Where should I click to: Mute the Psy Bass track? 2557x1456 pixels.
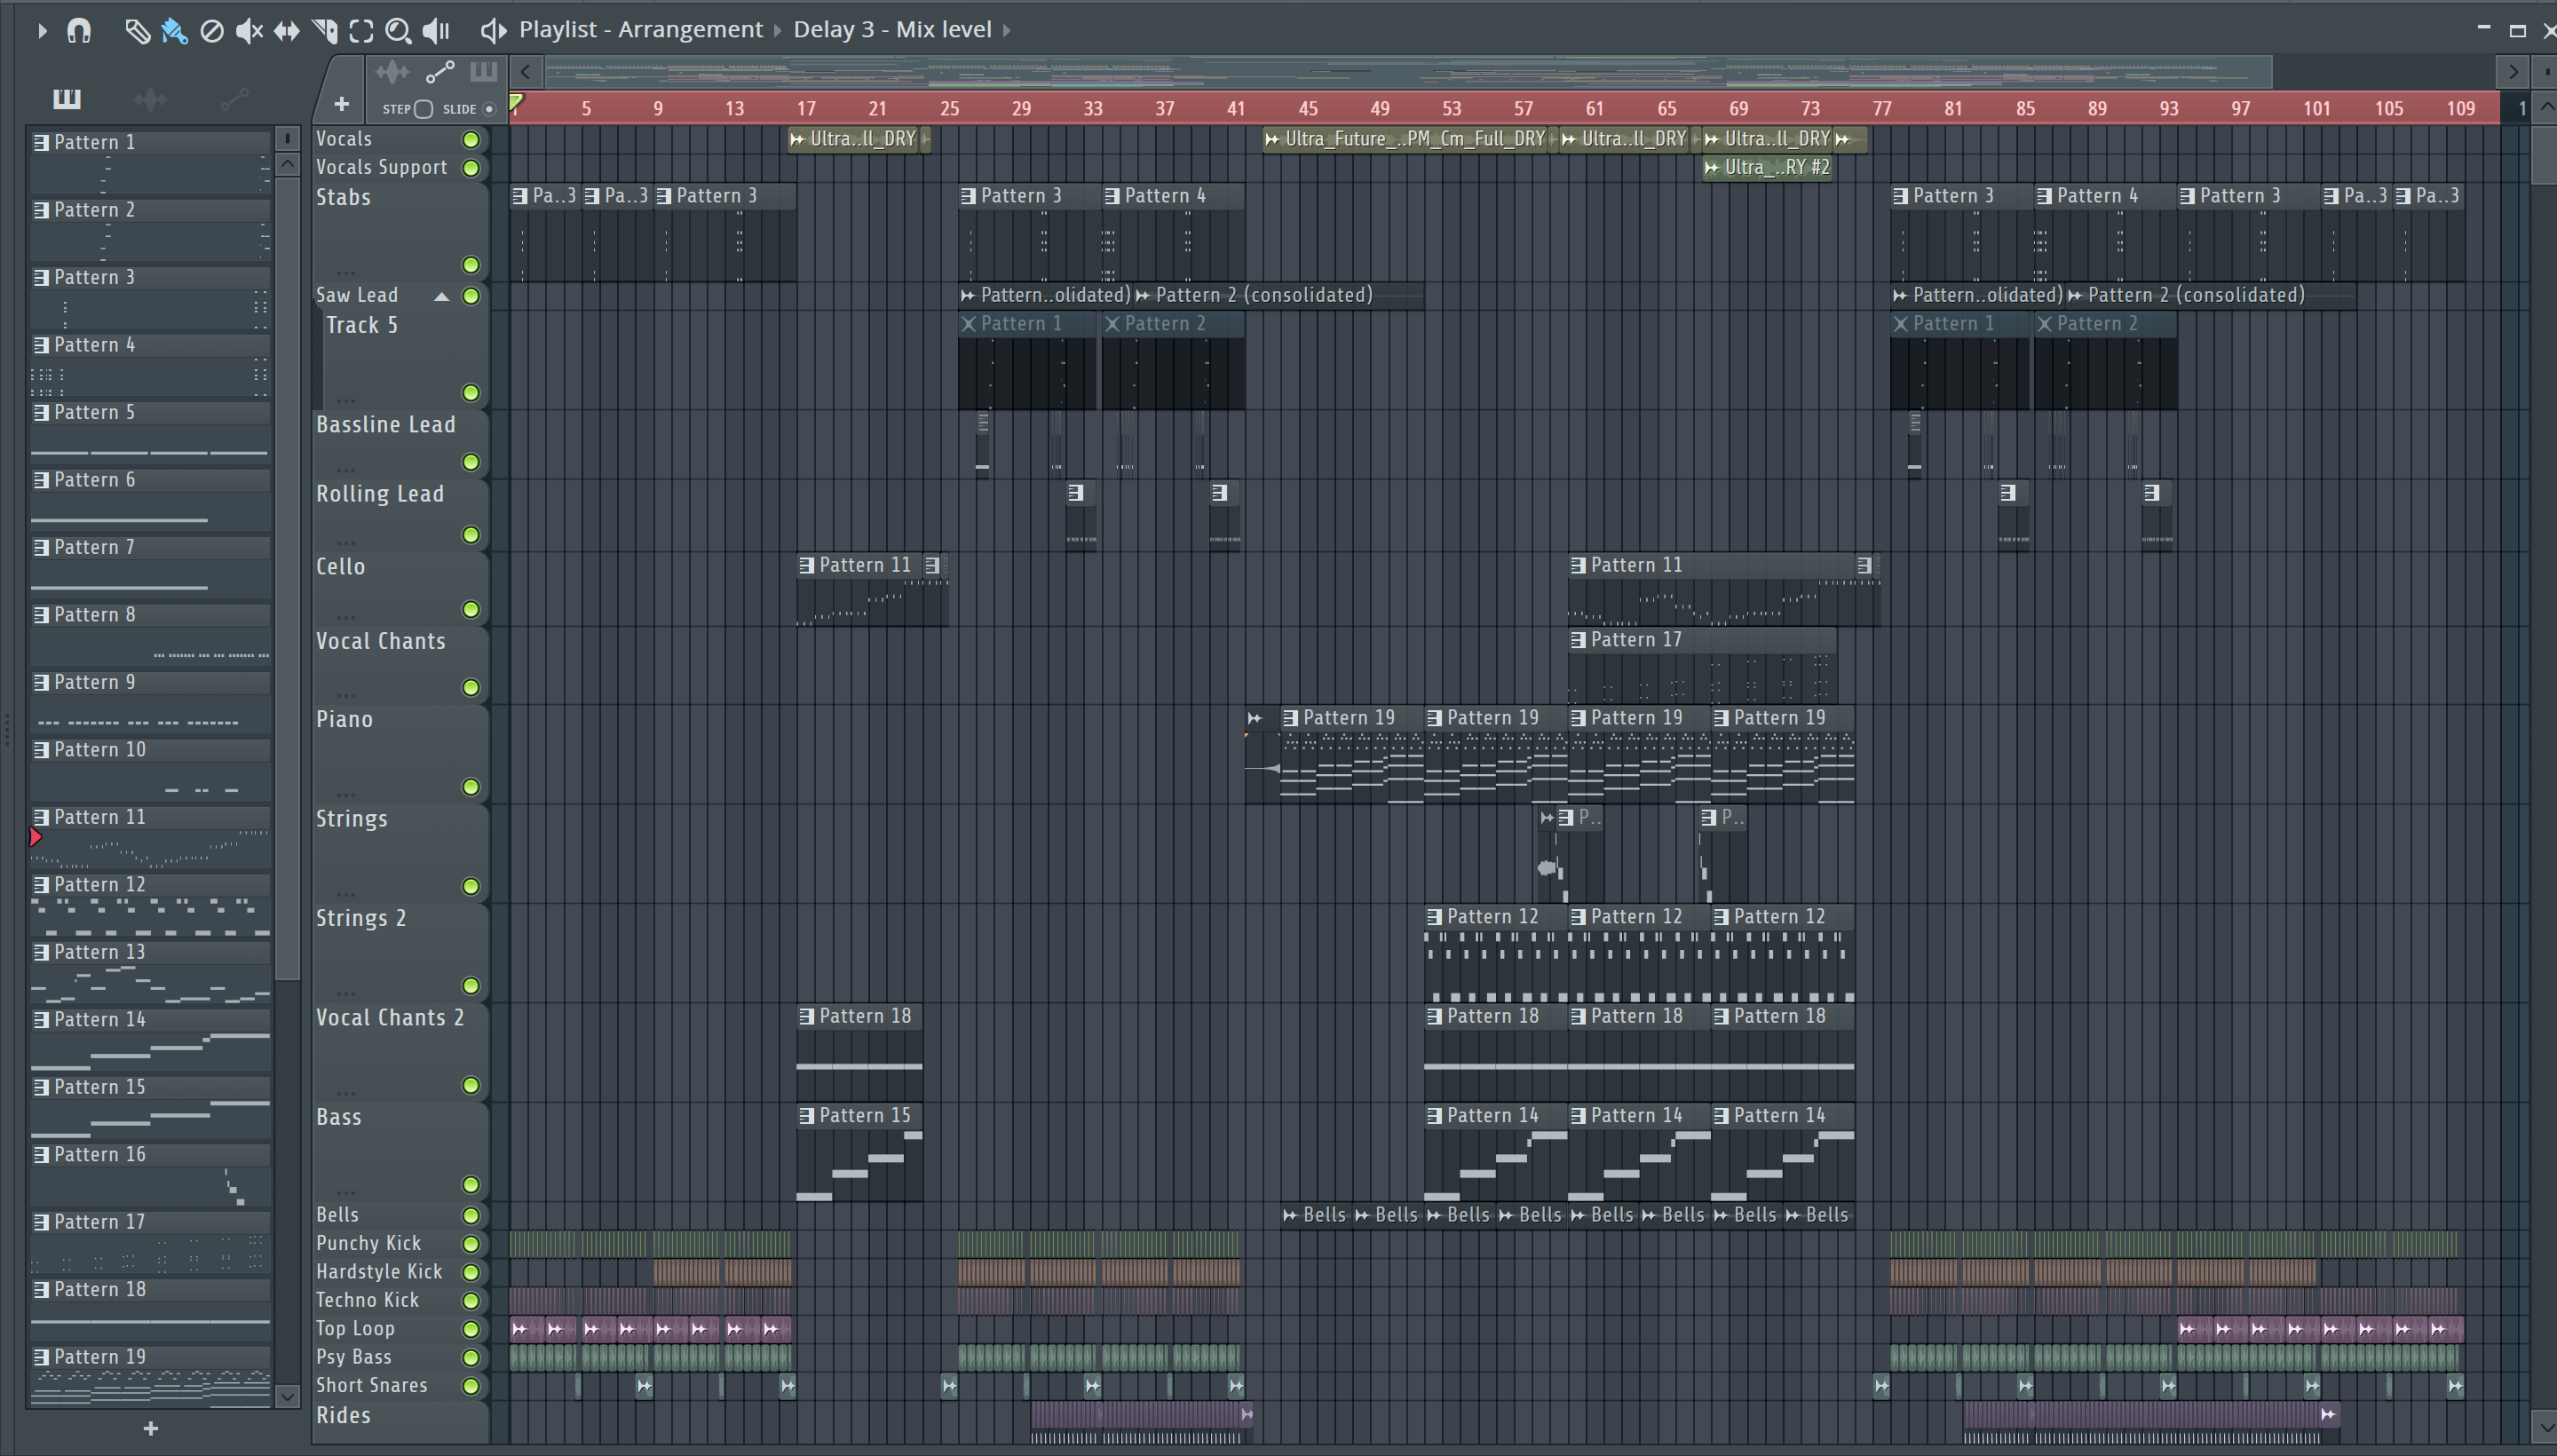(470, 1358)
